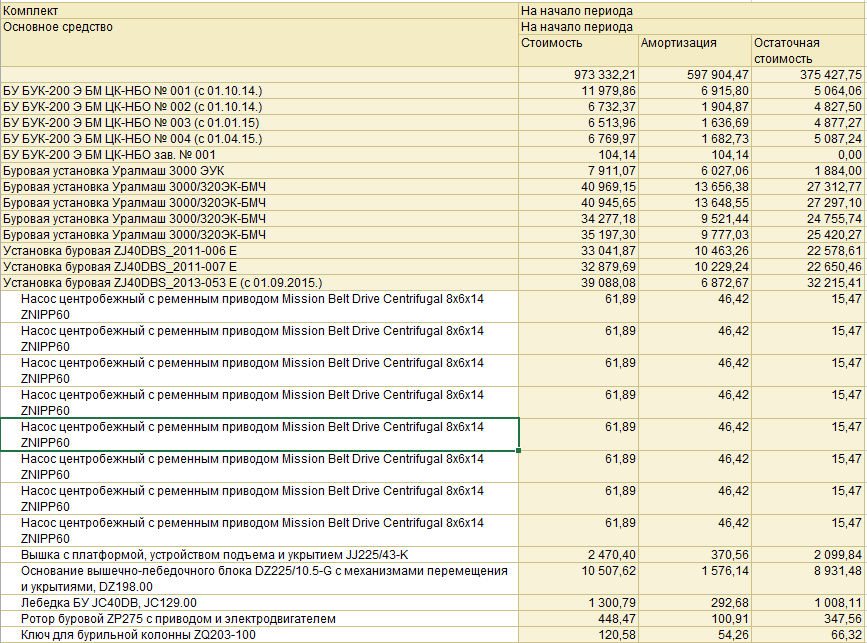This screenshot has width=867, height=643.
Task: Select the 'Основное средство' header cell
Action: click(x=259, y=43)
